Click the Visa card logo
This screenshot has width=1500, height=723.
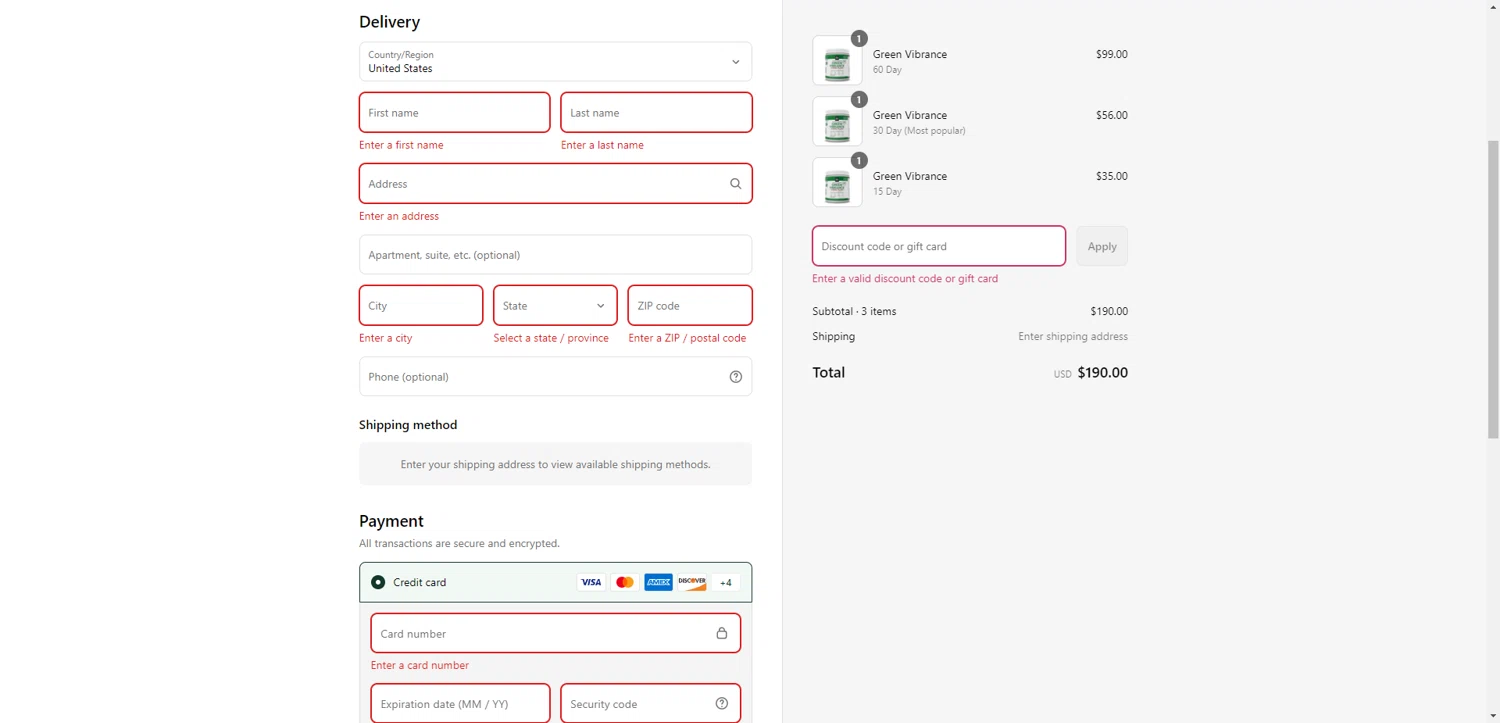[591, 582]
